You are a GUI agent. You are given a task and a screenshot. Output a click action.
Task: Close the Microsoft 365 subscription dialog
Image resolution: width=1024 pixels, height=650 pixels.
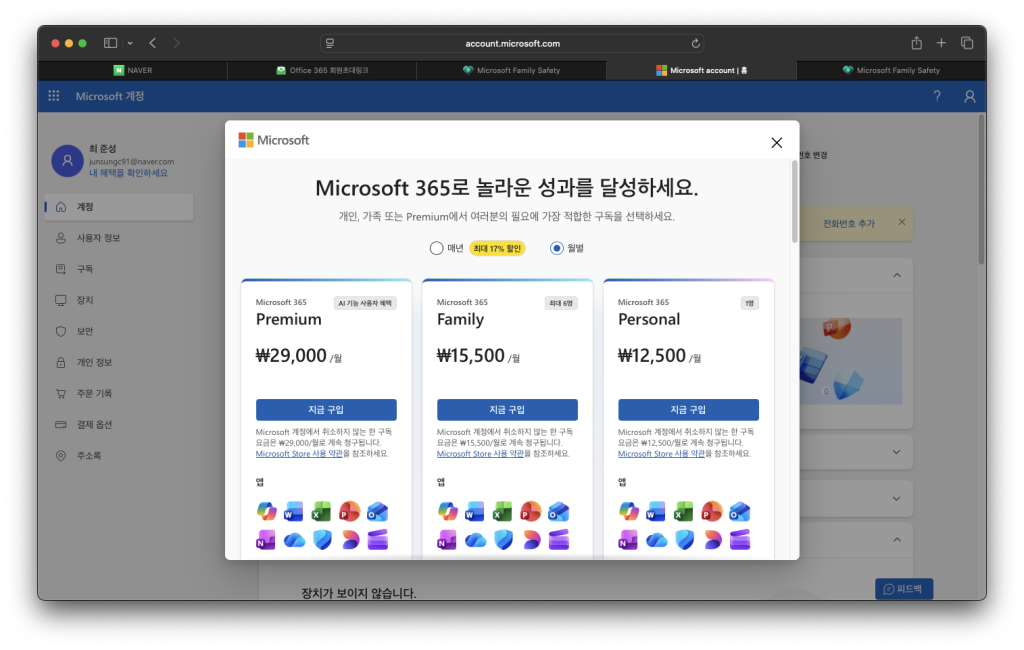776,142
